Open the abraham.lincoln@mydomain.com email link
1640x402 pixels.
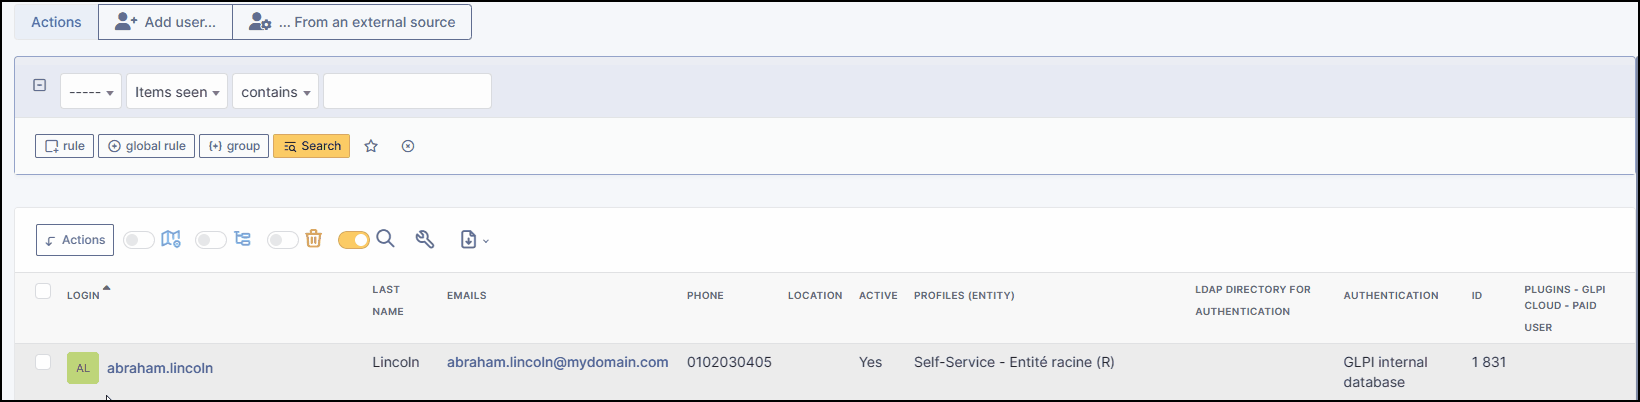point(557,362)
